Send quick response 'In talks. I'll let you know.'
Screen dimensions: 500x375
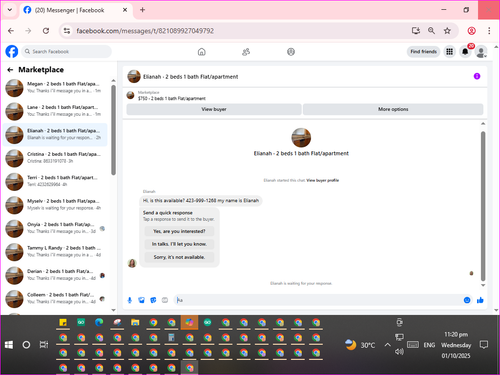click(x=179, y=244)
